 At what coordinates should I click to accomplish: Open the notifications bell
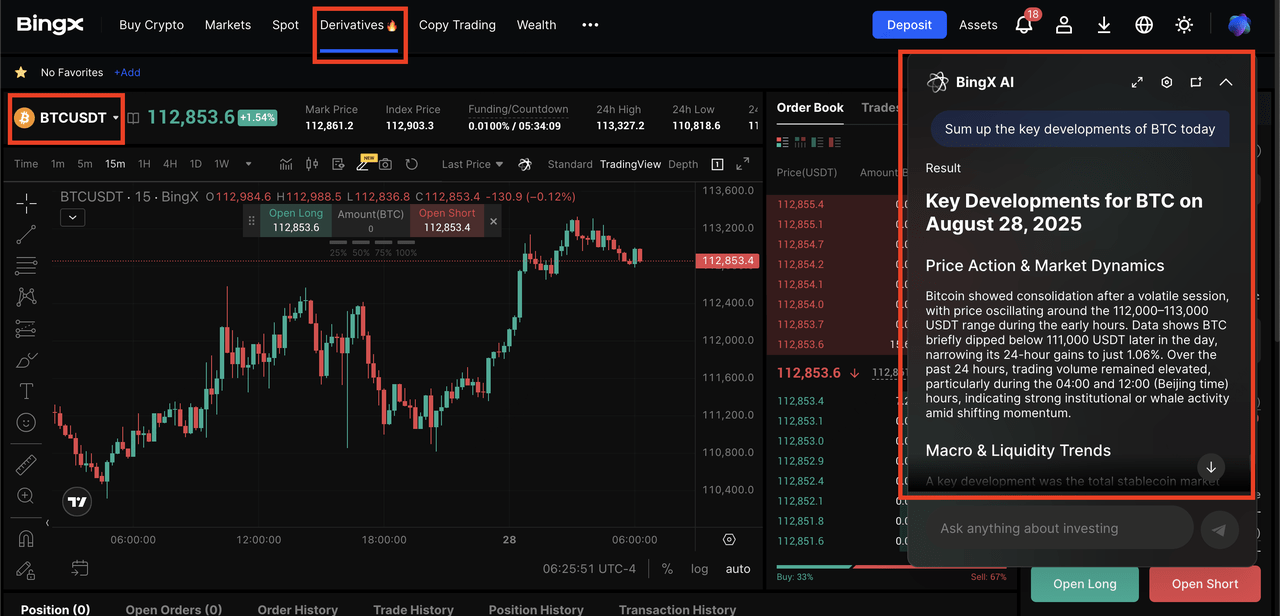click(x=1024, y=25)
